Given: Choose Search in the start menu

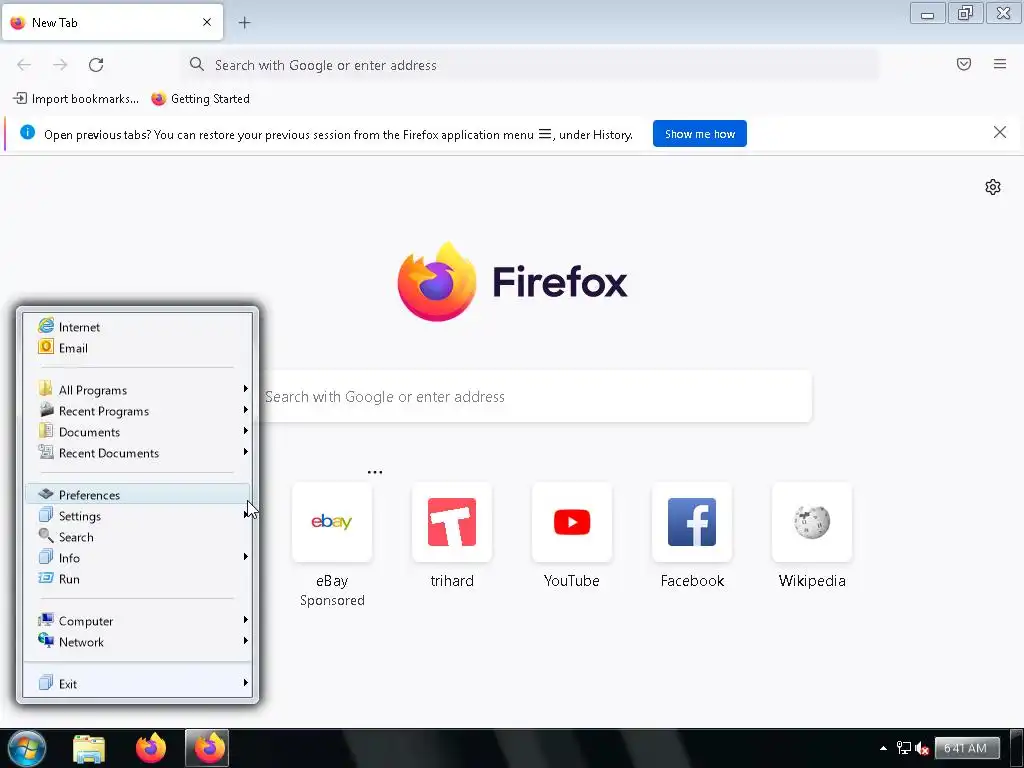Looking at the screenshot, I should pos(138,537).
